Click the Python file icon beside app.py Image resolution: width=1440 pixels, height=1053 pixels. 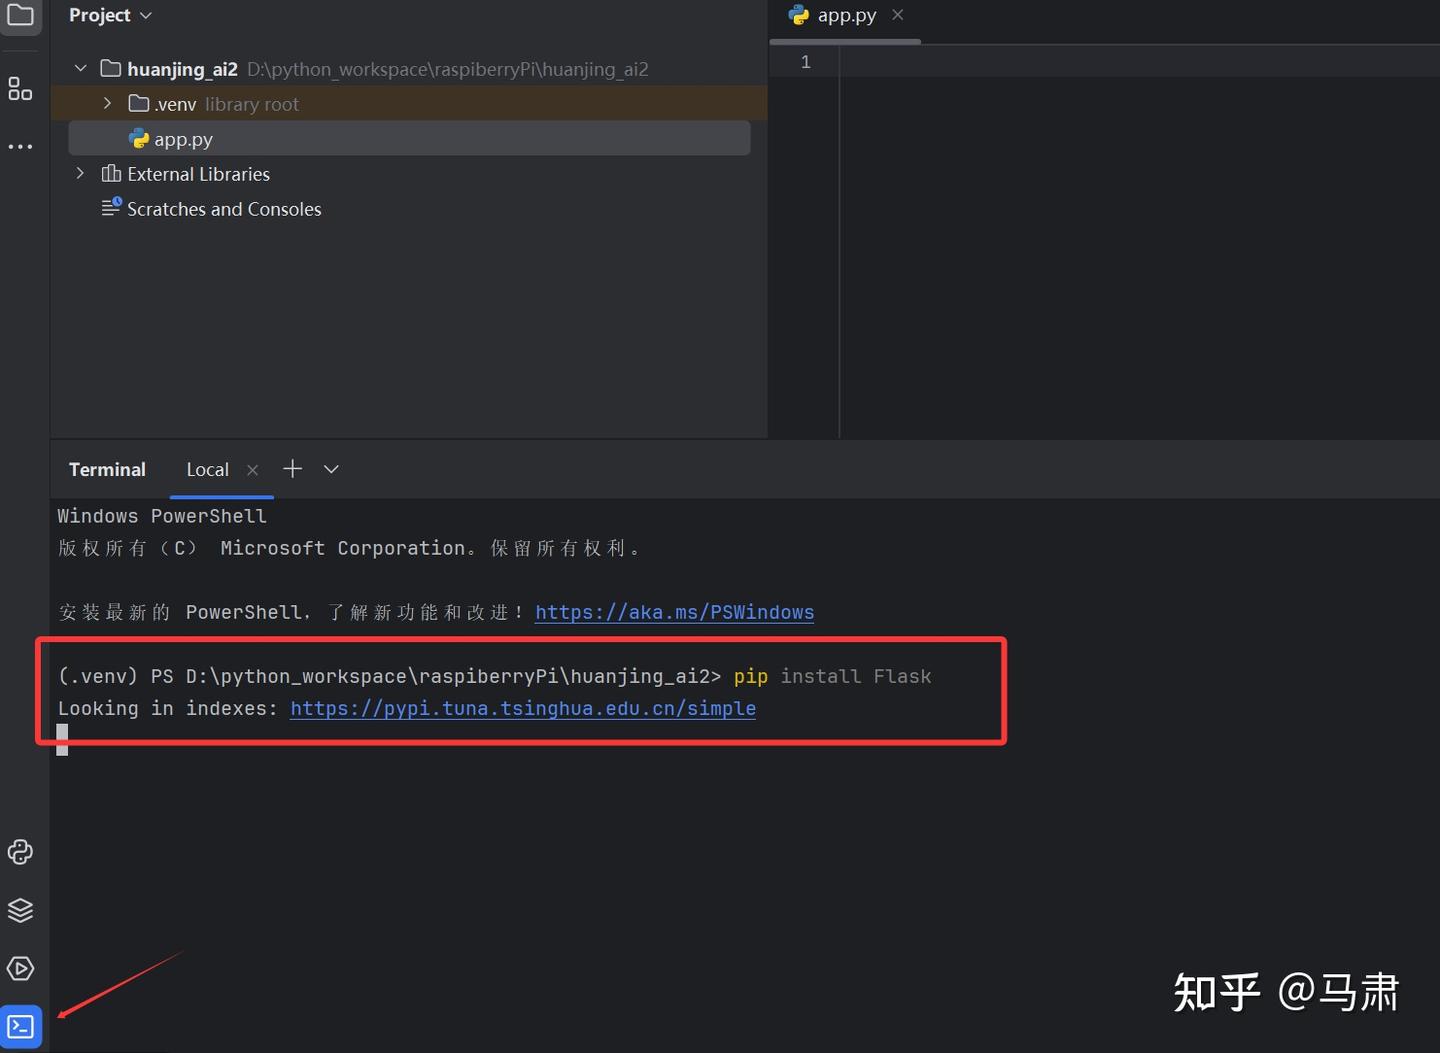139,138
